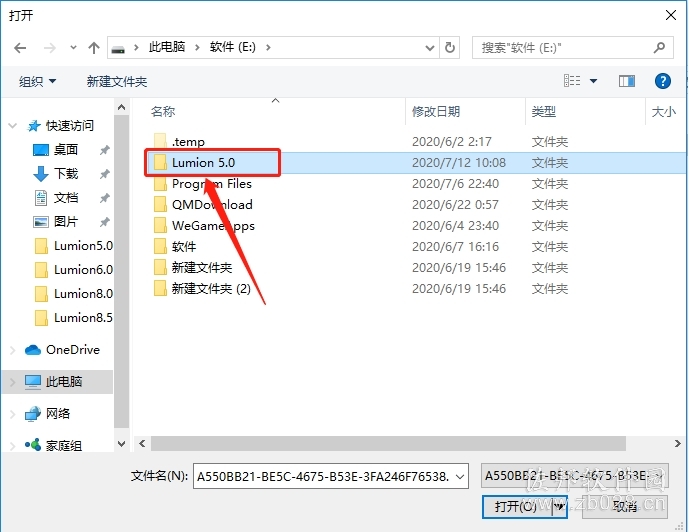Click the file name input field
Image resolution: width=689 pixels, height=532 pixels.
(324, 476)
